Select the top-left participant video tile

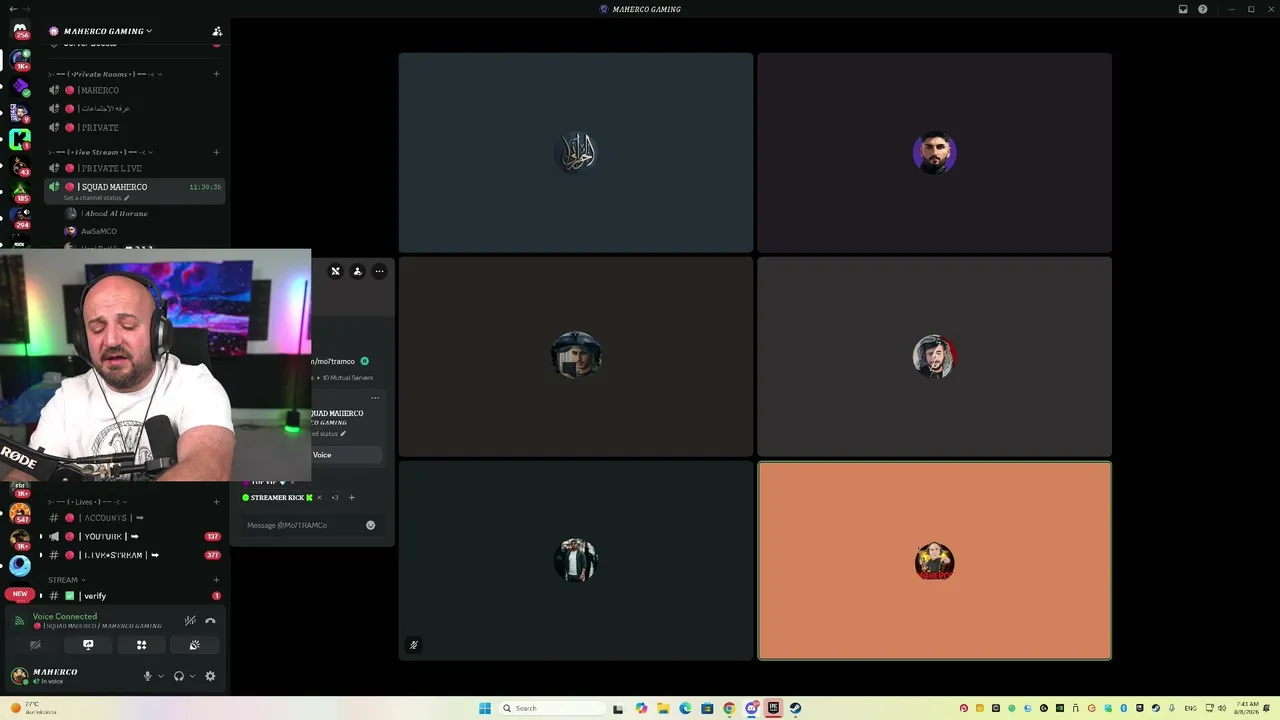pos(576,153)
